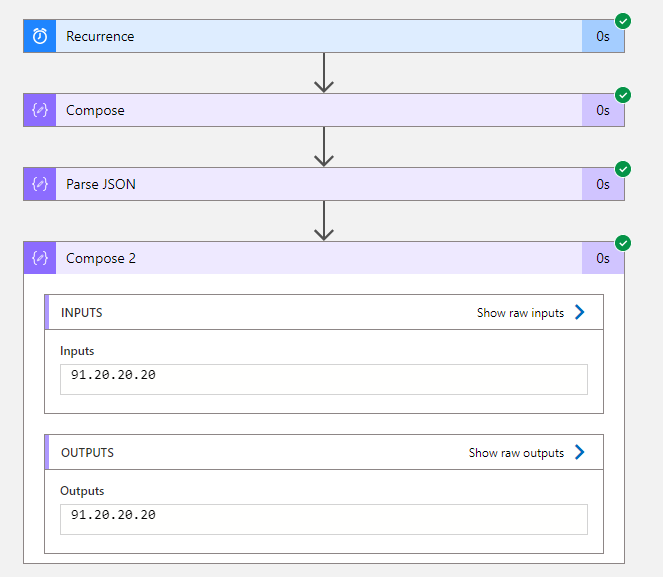The height and width of the screenshot is (577, 663).
Task: Click the Parse JSON action icon
Action: pyautogui.click(x=40, y=184)
